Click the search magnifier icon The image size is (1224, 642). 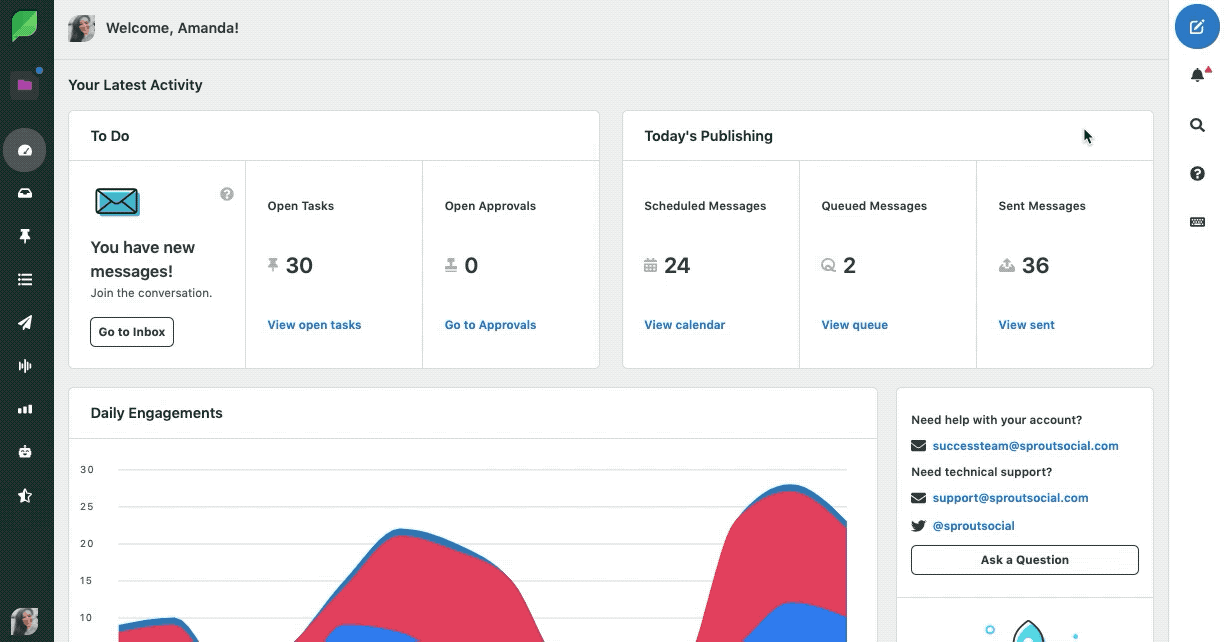click(x=1197, y=125)
